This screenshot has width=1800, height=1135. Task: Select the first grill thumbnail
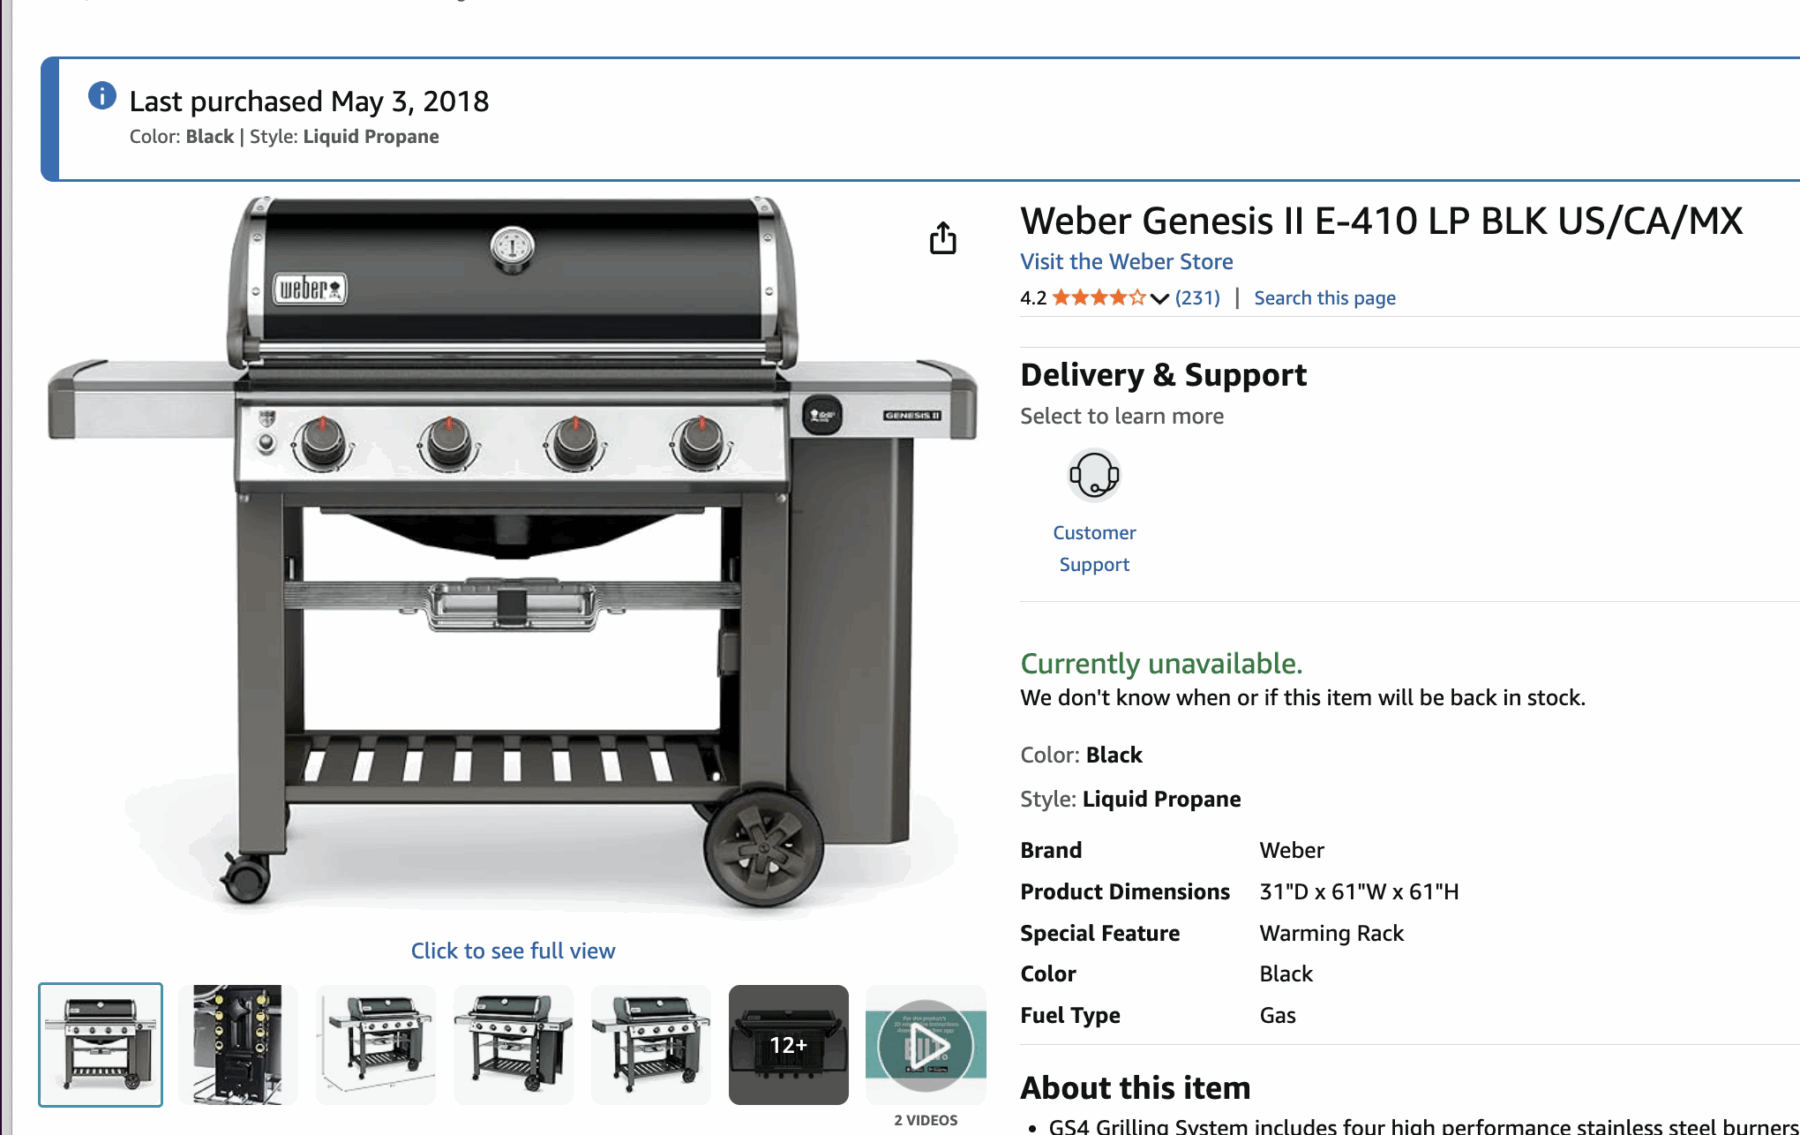coord(101,1045)
